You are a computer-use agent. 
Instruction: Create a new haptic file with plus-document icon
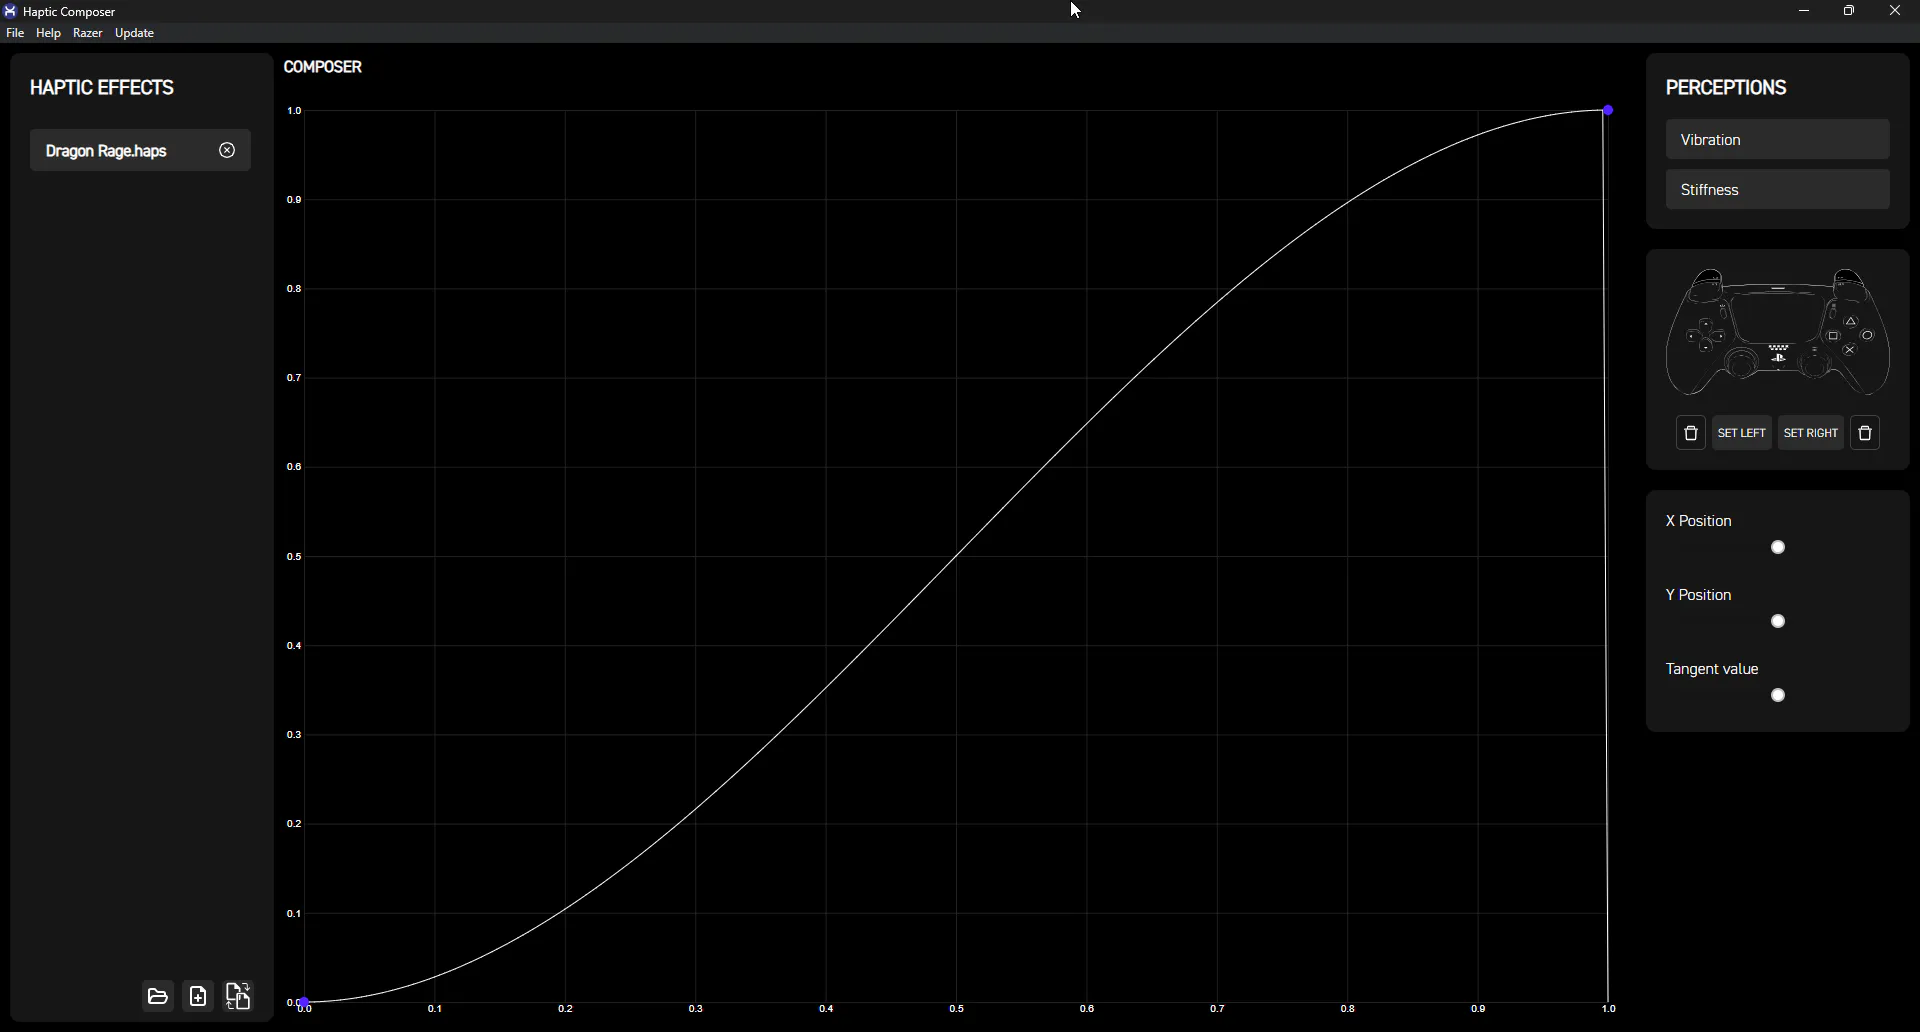coord(199,997)
